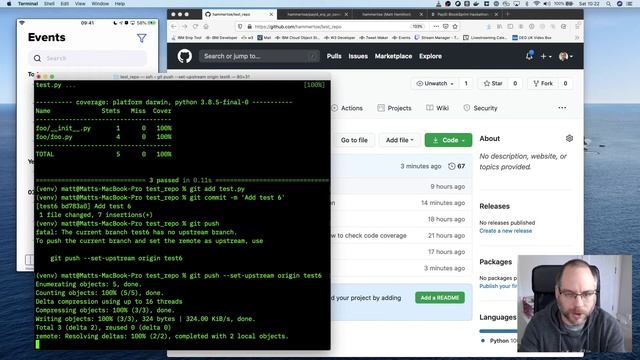Click the browser back arrow
Screen dimensions: 640x360
coord(173,26)
